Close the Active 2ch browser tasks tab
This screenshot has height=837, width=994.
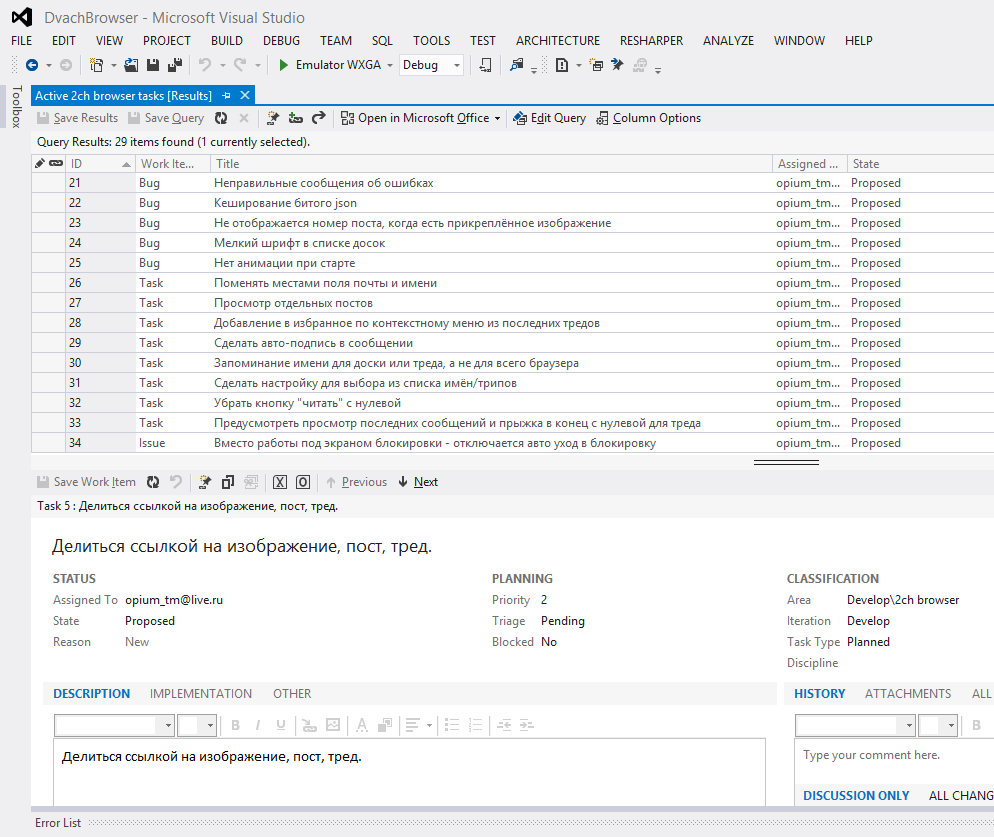click(245, 96)
